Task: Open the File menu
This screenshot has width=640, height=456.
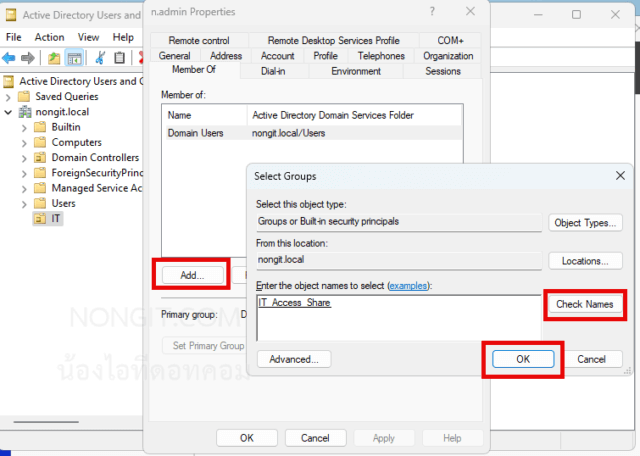Action: pyautogui.click(x=13, y=37)
